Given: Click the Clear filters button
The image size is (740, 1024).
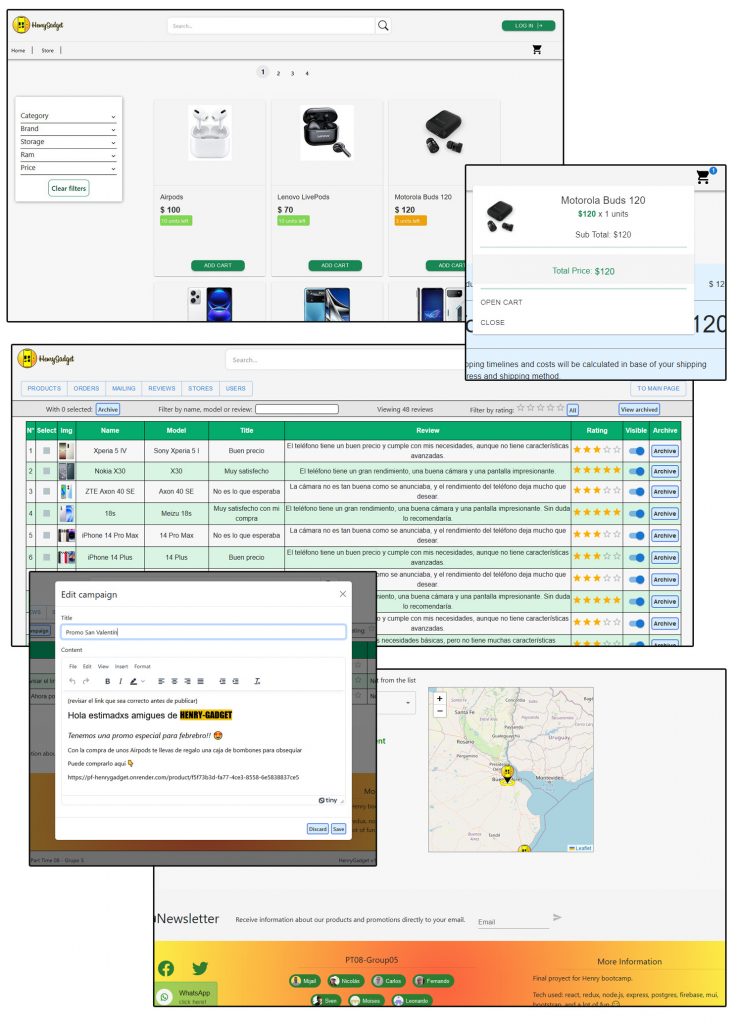Looking at the screenshot, I should click(68, 188).
